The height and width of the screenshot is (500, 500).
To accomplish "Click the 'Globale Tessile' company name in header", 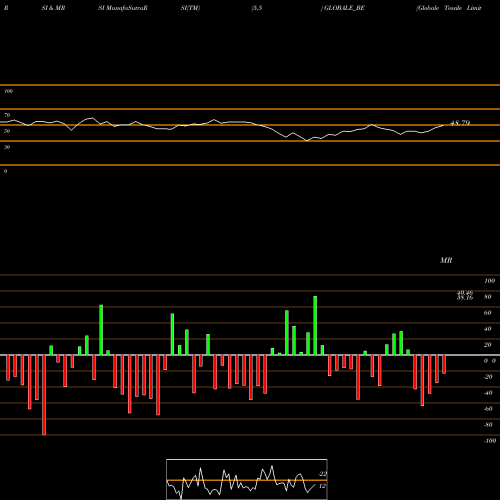I will [x=440, y=8].
